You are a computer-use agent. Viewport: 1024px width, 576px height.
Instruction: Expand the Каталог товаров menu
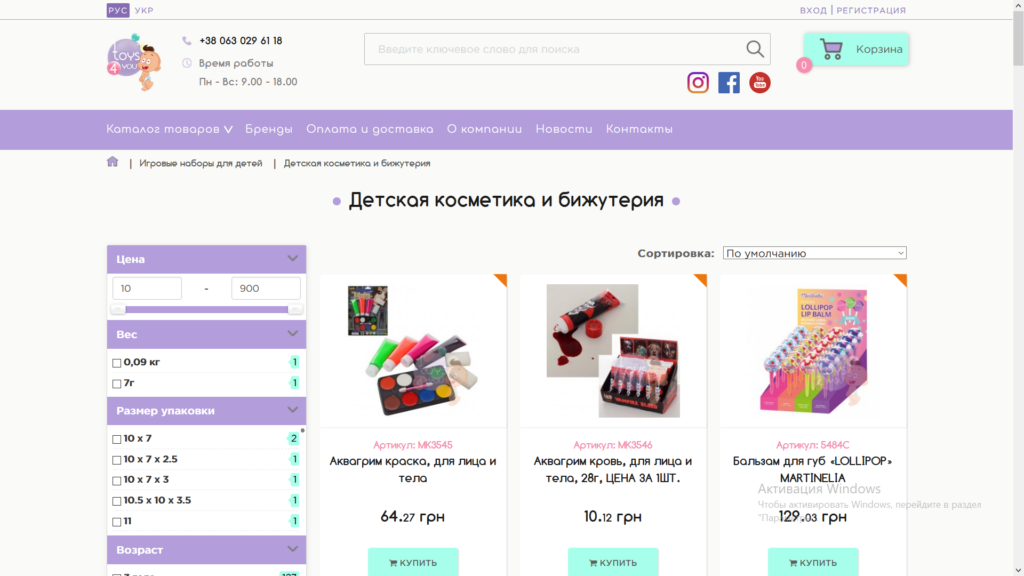(169, 129)
